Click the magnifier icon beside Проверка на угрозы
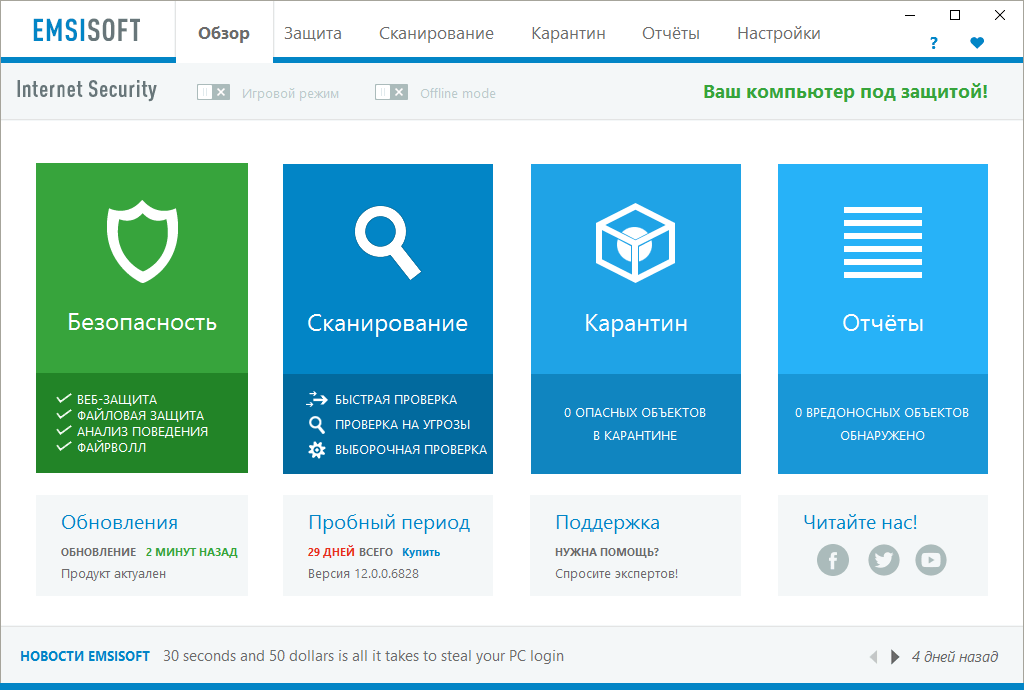This screenshot has height=690, width=1024. 317,424
